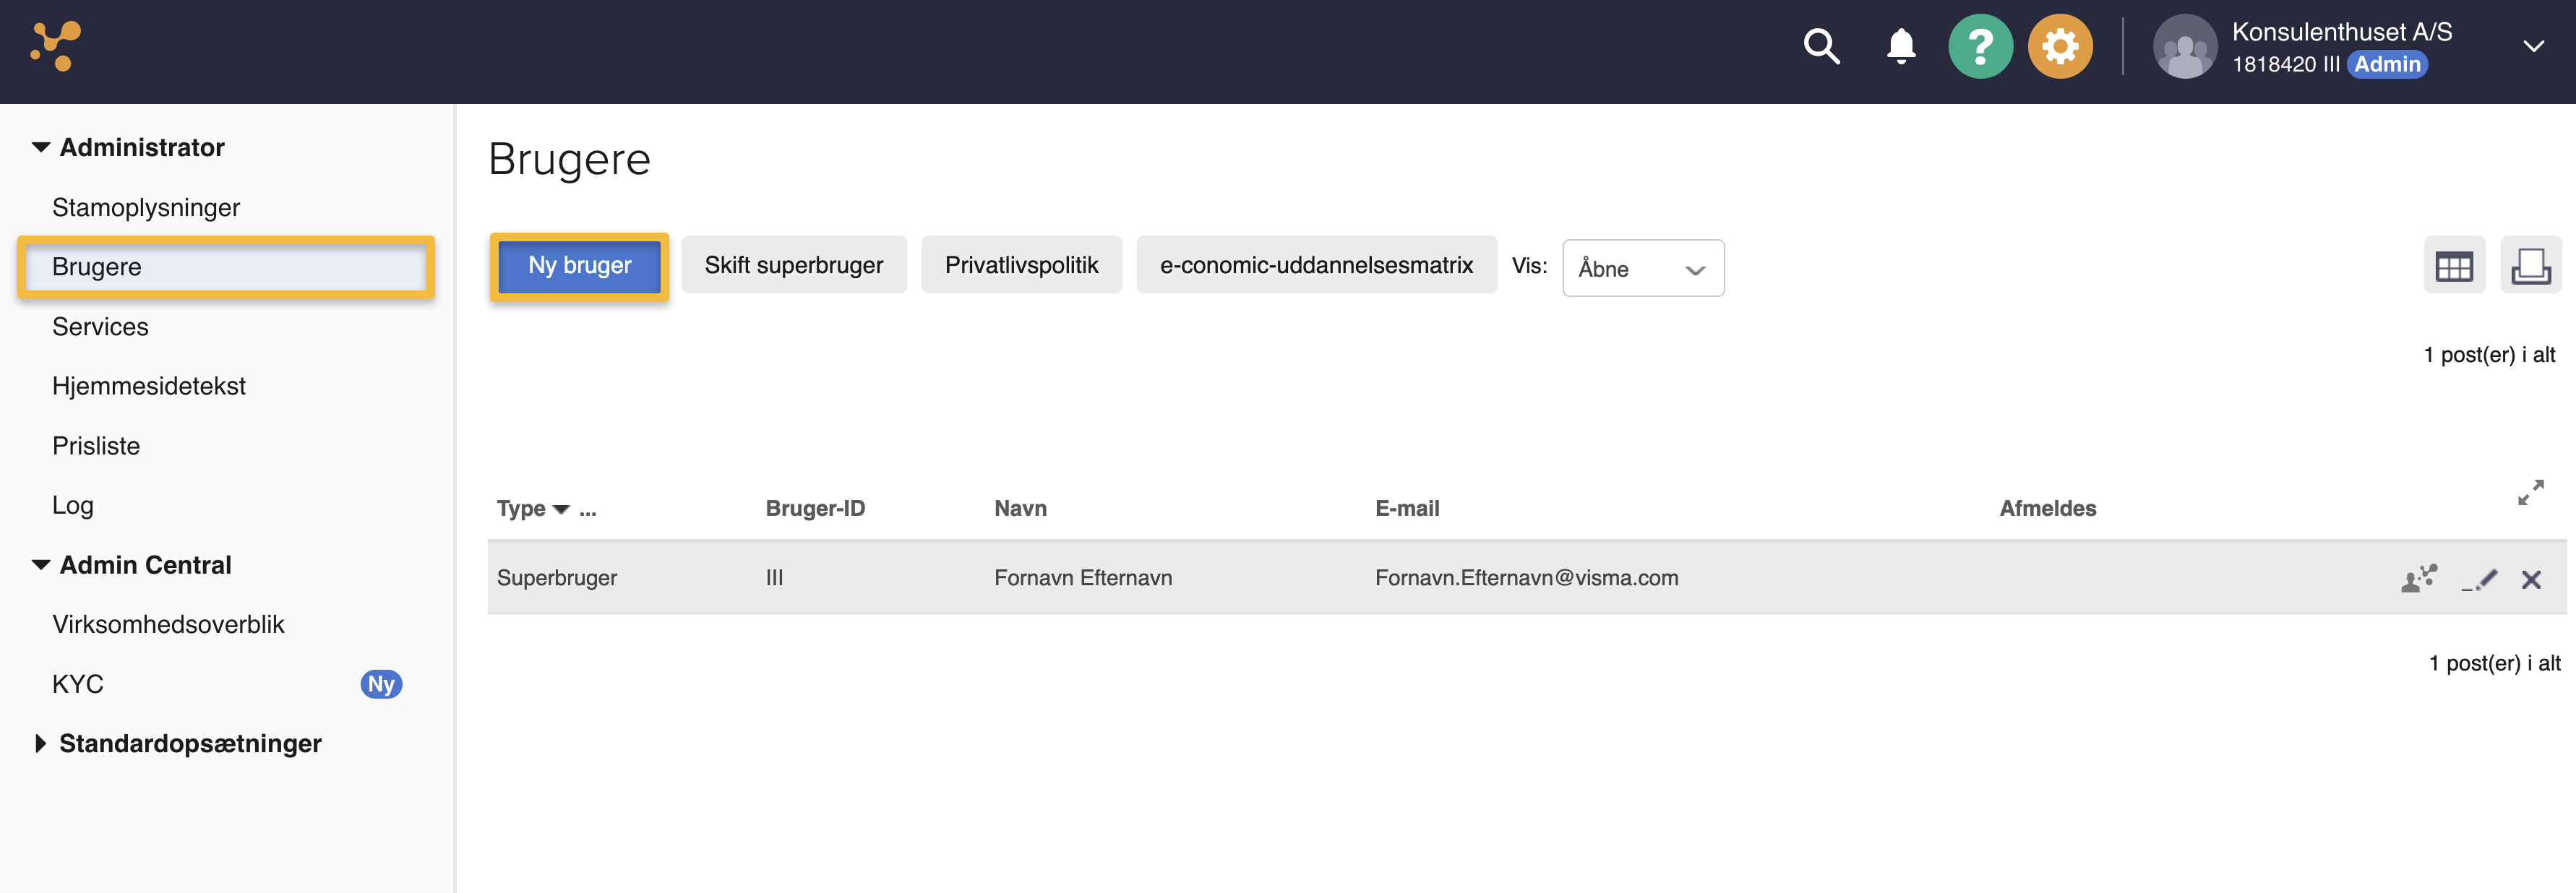Click the Skift superbruger button
This screenshot has width=2576, height=893.
coord(793,265)
